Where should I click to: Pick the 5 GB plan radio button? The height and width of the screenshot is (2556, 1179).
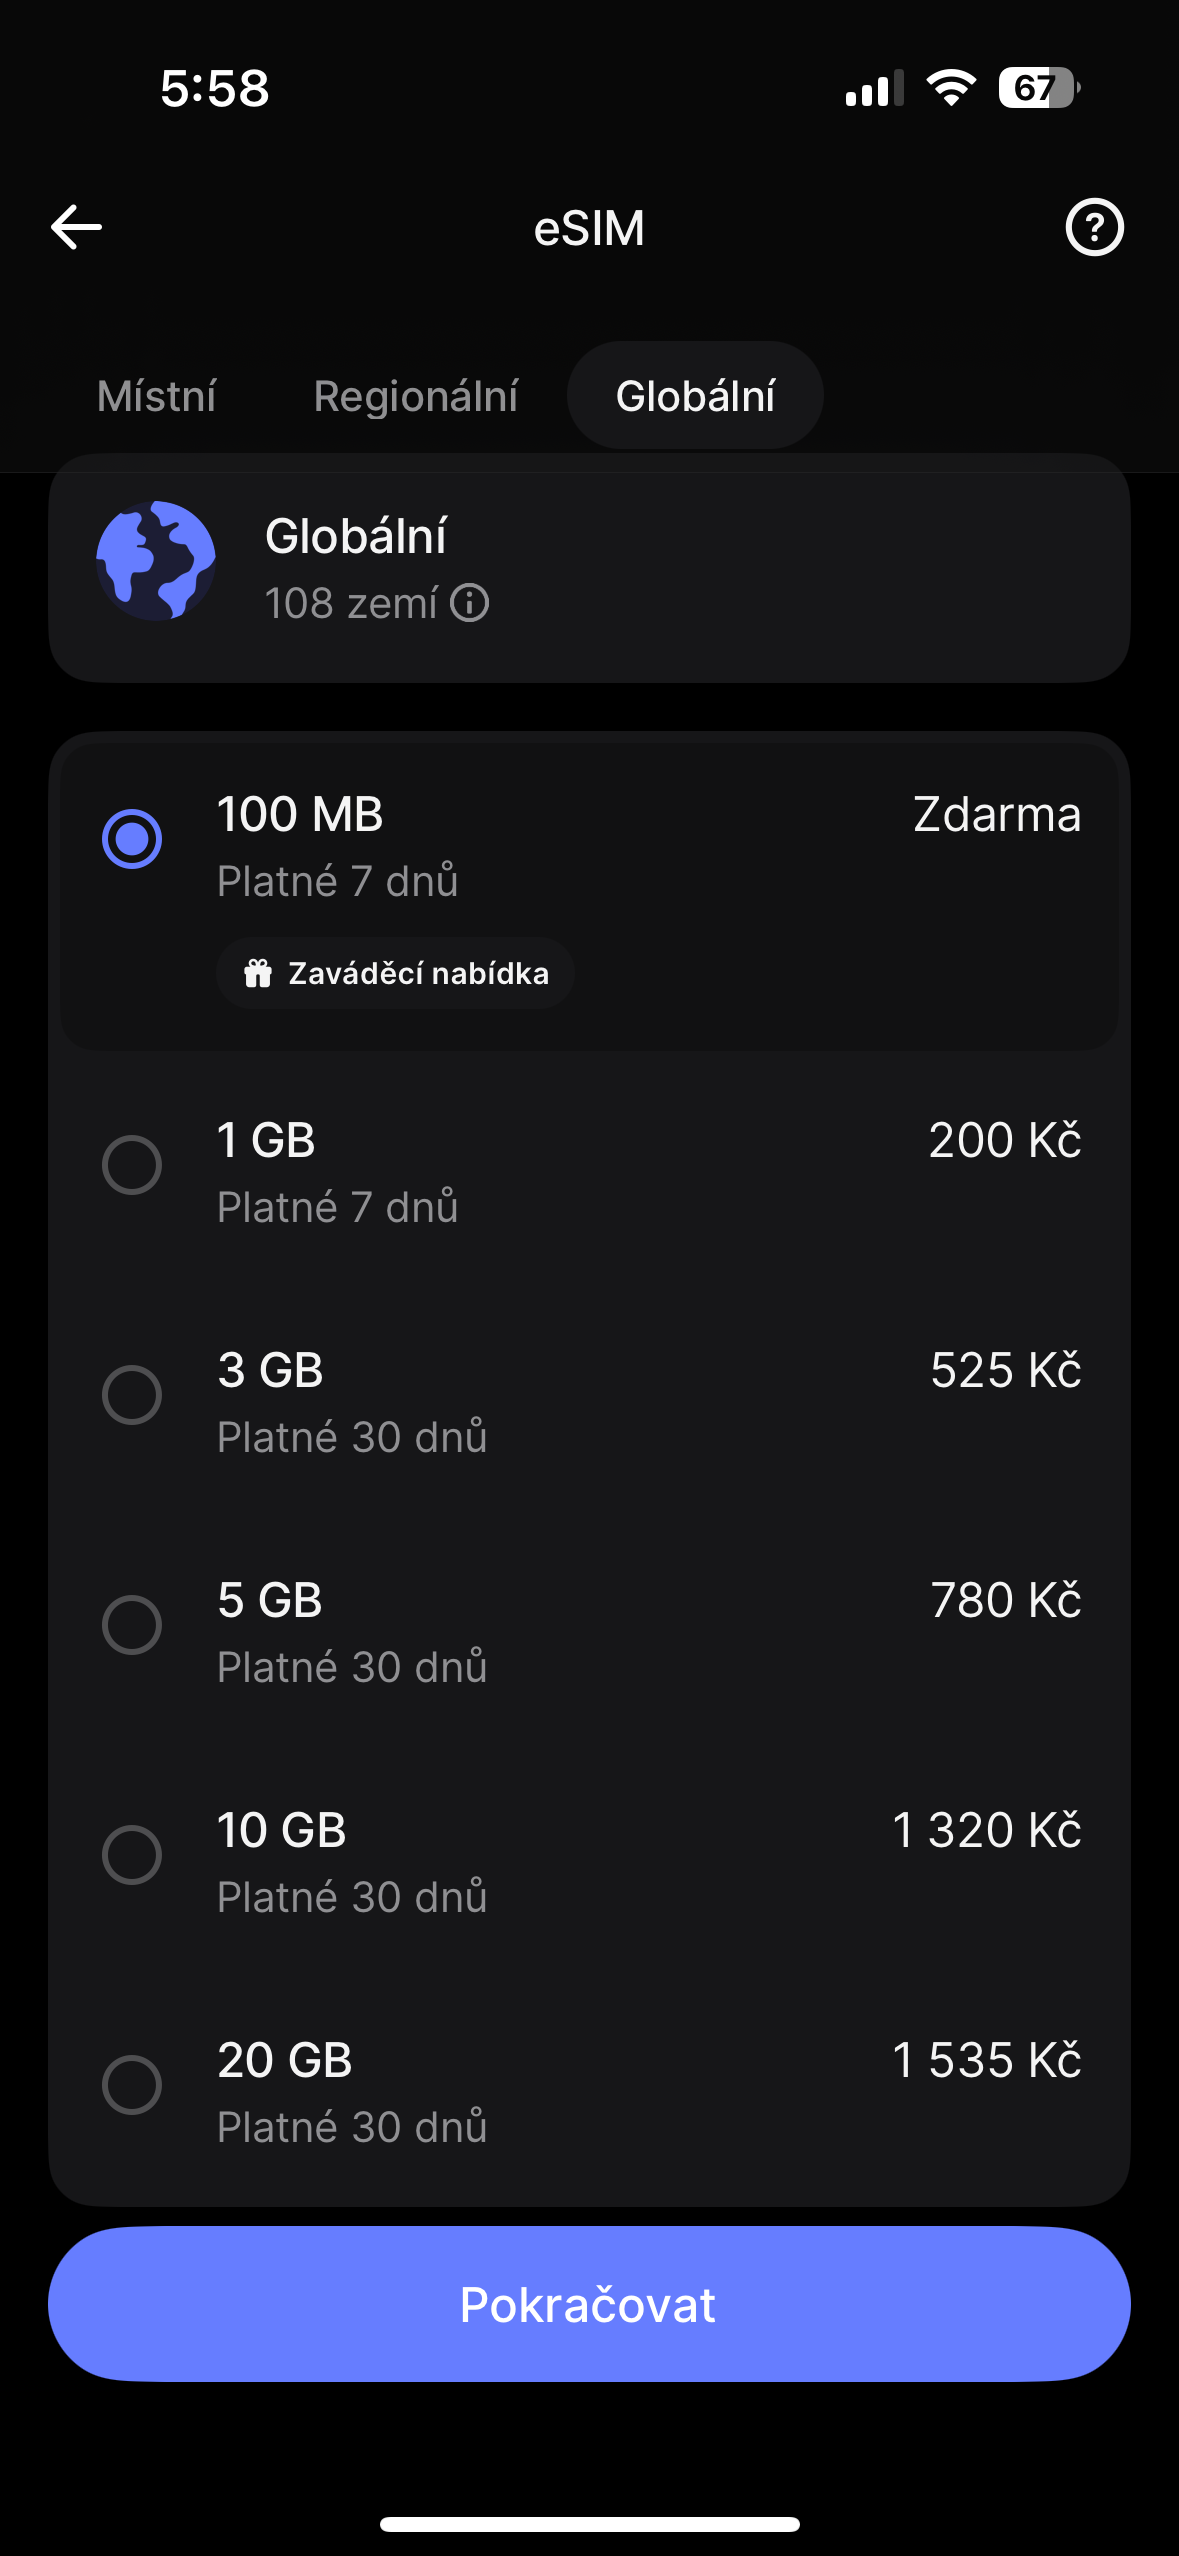pyautogui.click(x=132, y=1625)
